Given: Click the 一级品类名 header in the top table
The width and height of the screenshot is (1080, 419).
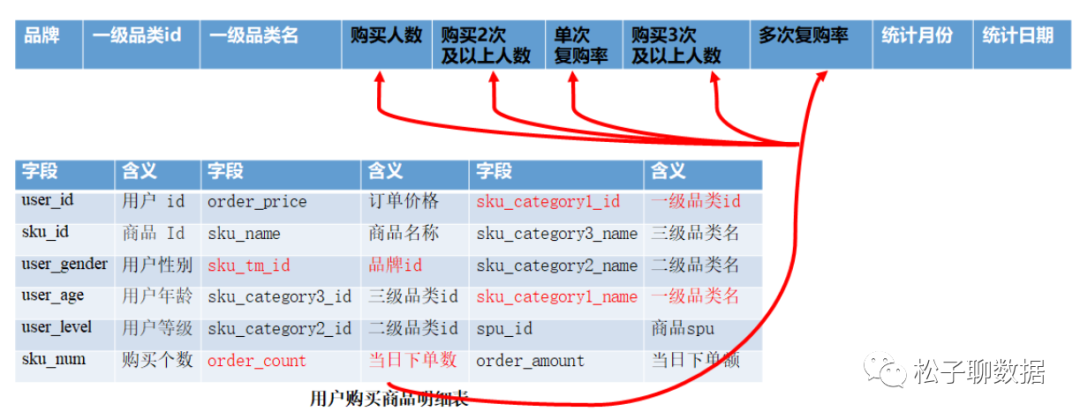Looking at the screenshot, I should point(271,45).
